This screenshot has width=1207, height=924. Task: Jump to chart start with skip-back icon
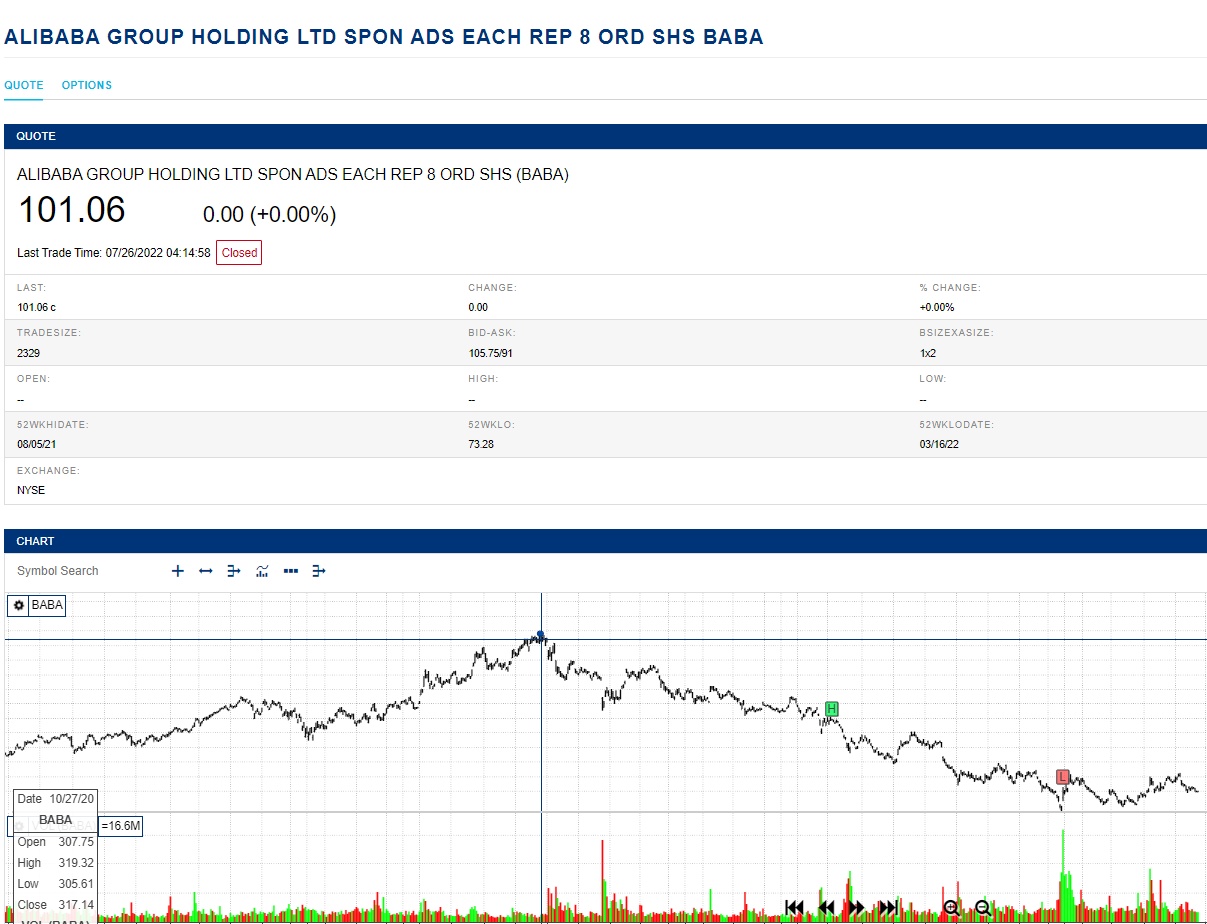point(795,908)
